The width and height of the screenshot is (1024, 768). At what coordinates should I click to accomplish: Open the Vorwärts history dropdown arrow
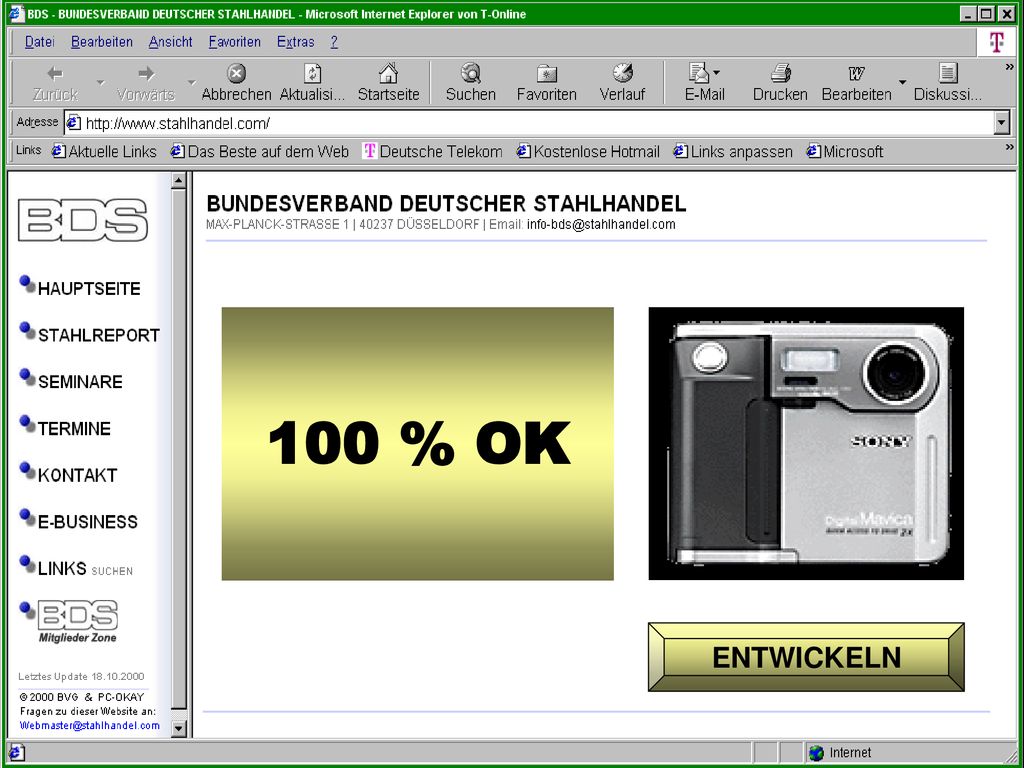[x=191, y=82]
